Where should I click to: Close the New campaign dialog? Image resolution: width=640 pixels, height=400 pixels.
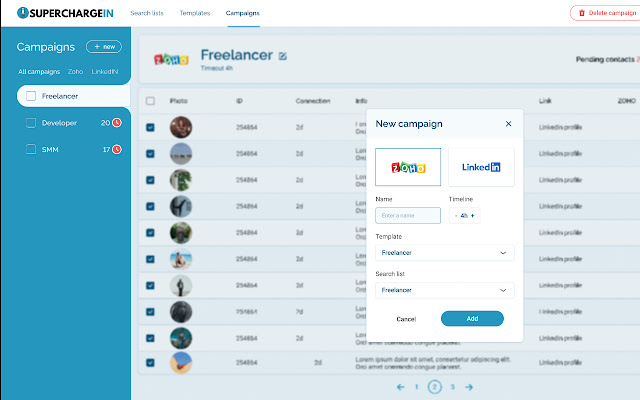pos(508,124)
